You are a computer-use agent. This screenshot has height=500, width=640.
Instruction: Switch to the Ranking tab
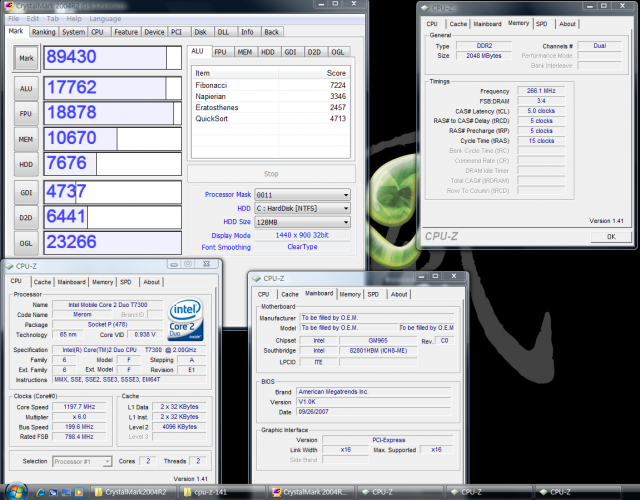[x=43, y=32]
